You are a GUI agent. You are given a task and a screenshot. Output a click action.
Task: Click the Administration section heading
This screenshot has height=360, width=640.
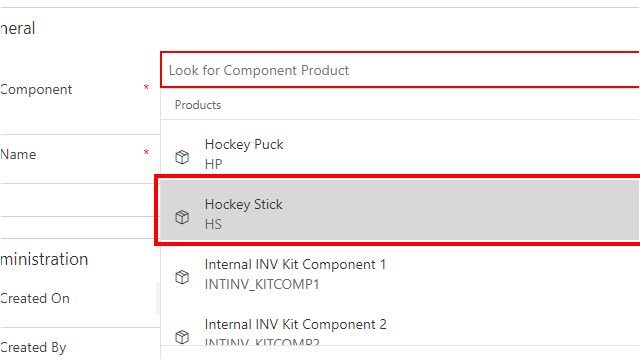[x=44, y=259]
